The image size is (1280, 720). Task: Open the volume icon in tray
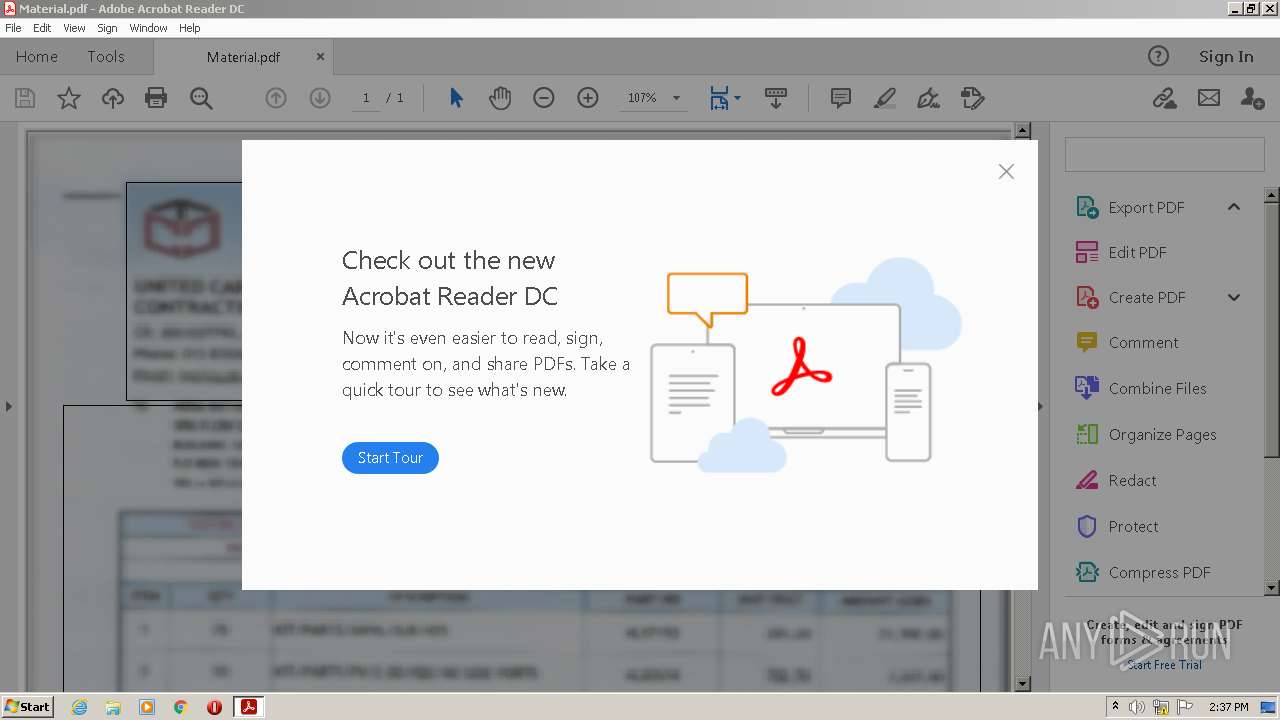(1137, 707)
